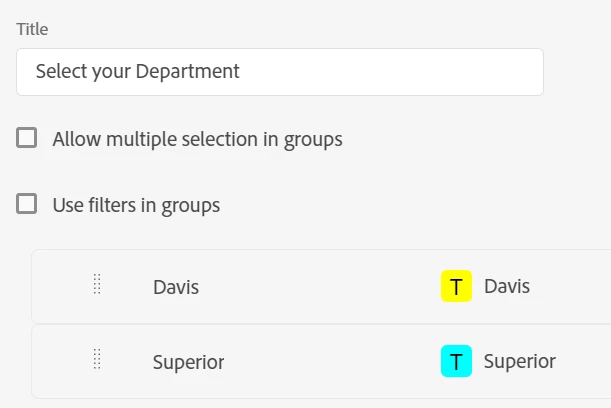Click empty space right of the title text
The image size is (611, 408).
coord(400,72)
